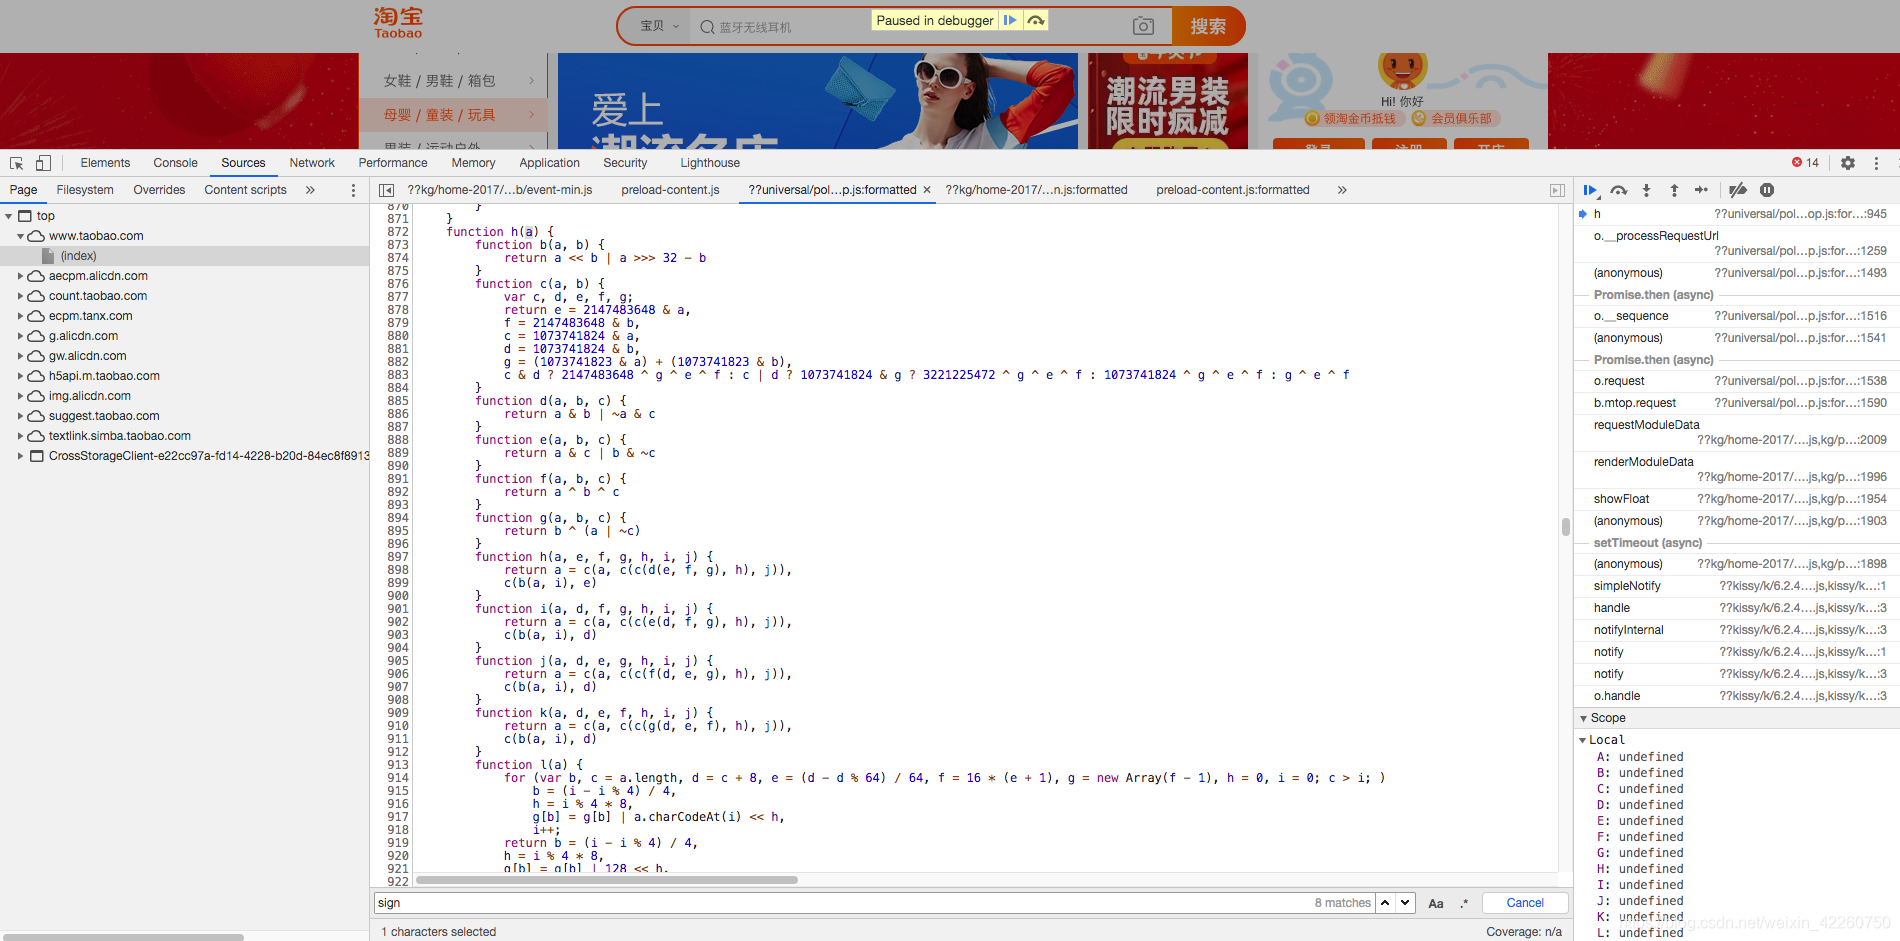This screenshot has height=941, width=1900.
Task: Collapse the Local scope variables
Action: [1583, 740]
